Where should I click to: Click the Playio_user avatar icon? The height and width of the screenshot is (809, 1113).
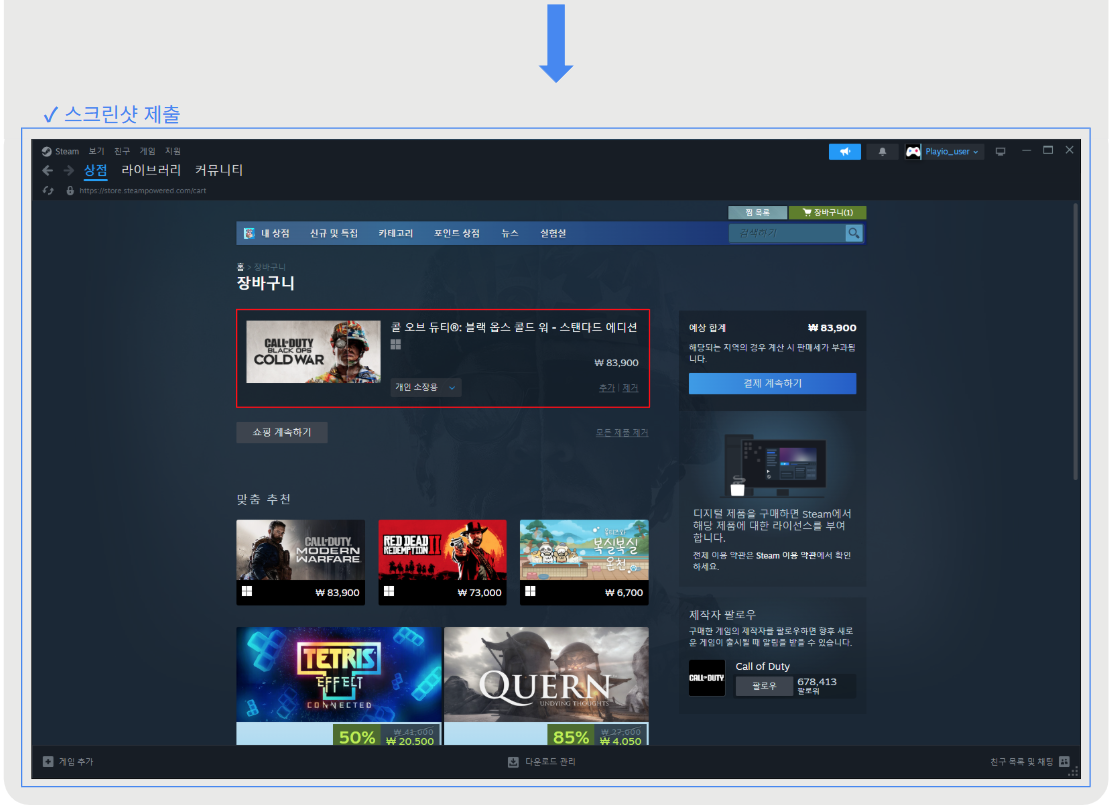pyautogui.click(x=913, y=152)
